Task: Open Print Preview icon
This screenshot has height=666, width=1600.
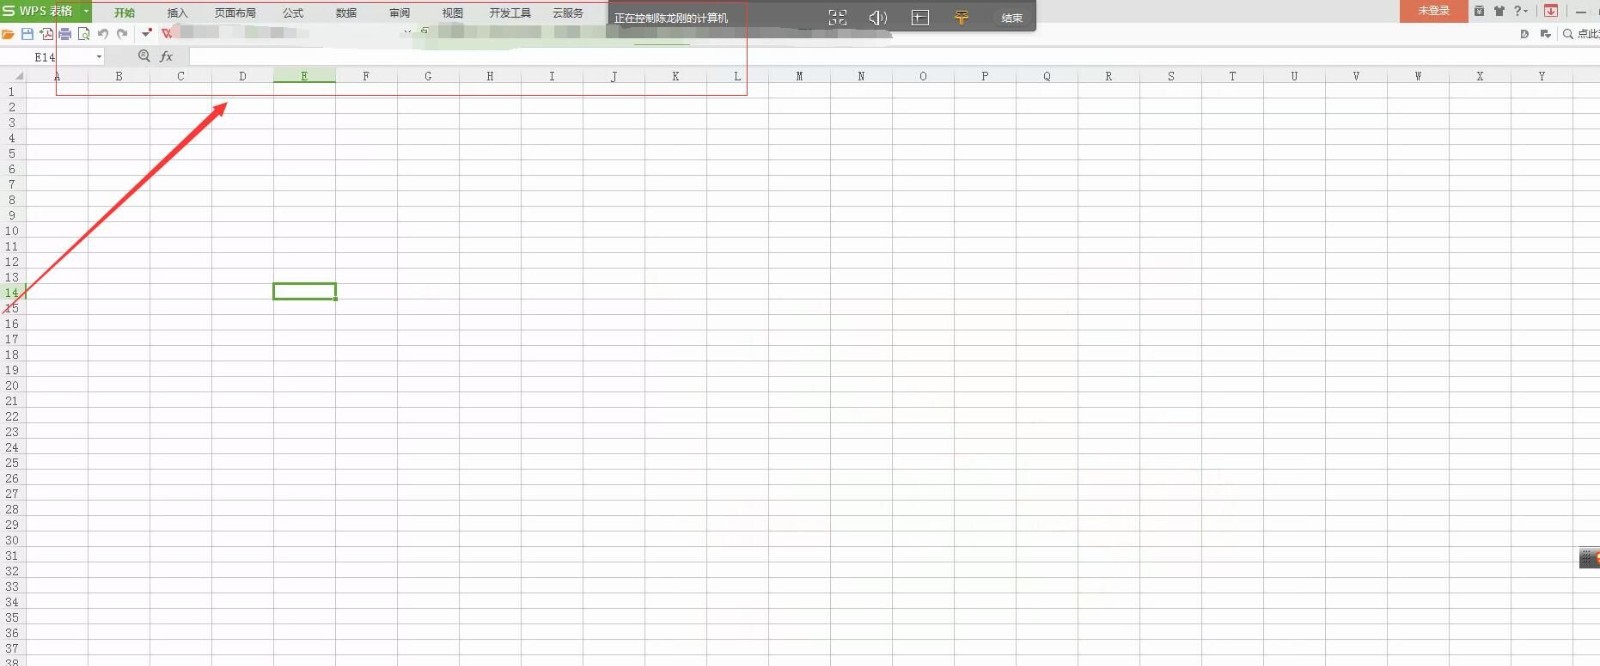Action: [84, 34]
